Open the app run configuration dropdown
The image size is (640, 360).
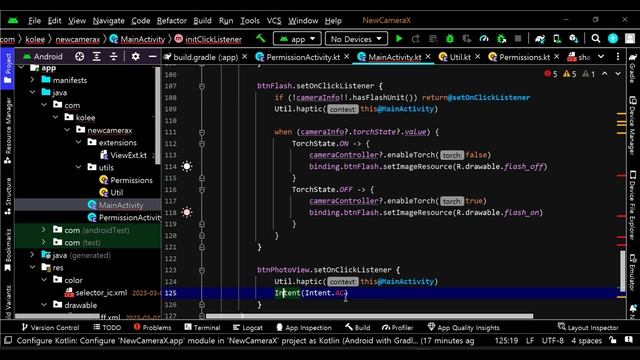click(297, 39)
